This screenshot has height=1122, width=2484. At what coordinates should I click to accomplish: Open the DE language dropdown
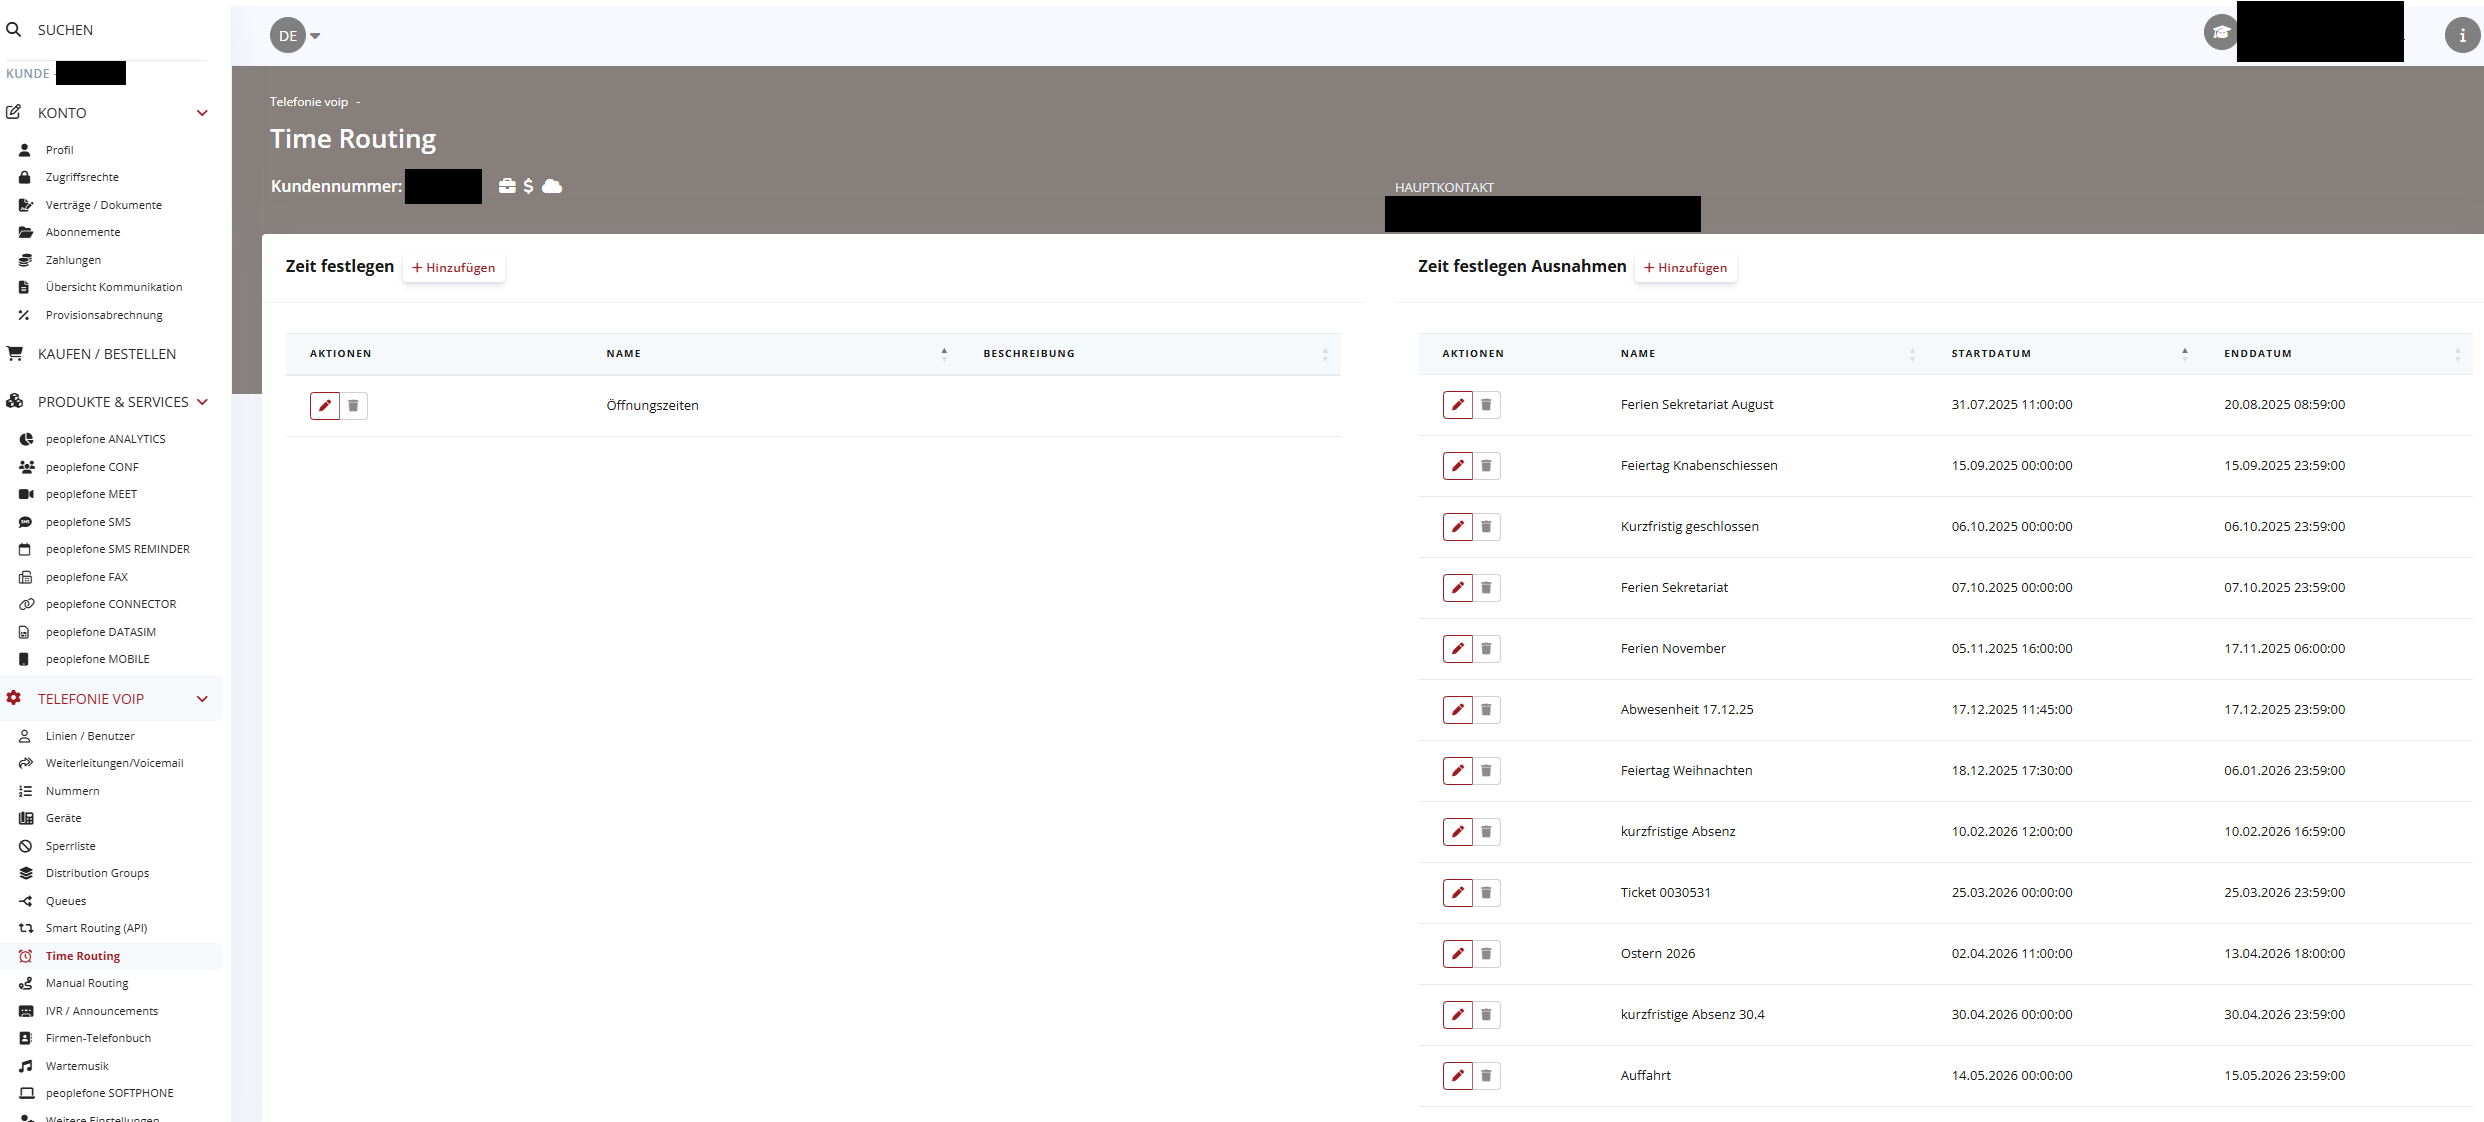pos(295,35)
